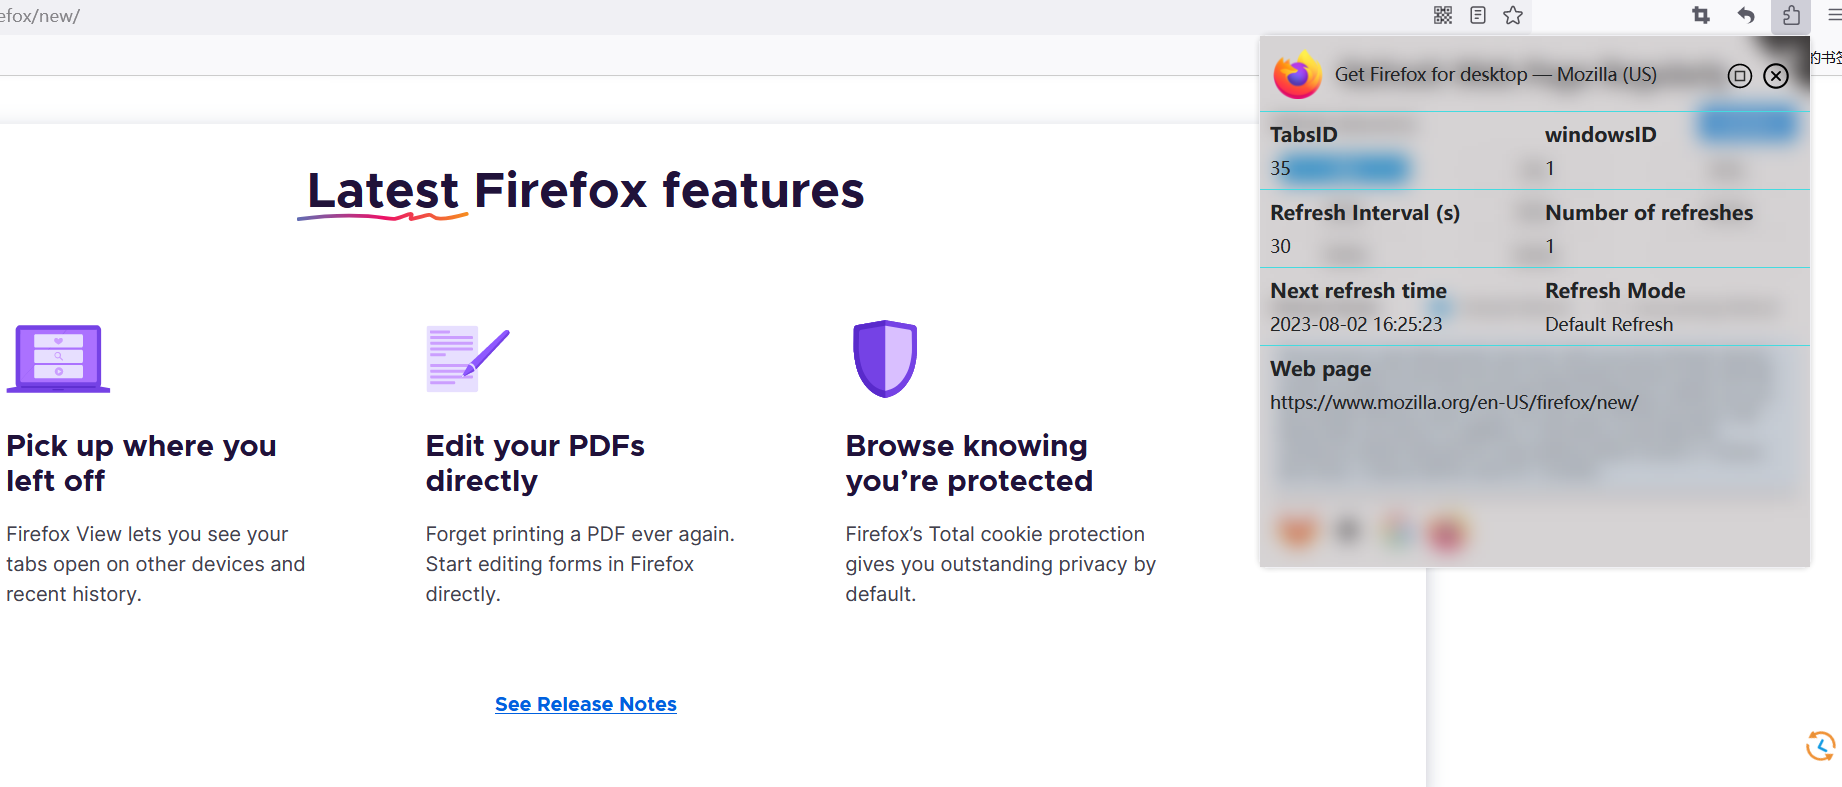Click the TabsID value 35
Viewport: 1842px width, 787px height.
click(x=1280, y=168)
